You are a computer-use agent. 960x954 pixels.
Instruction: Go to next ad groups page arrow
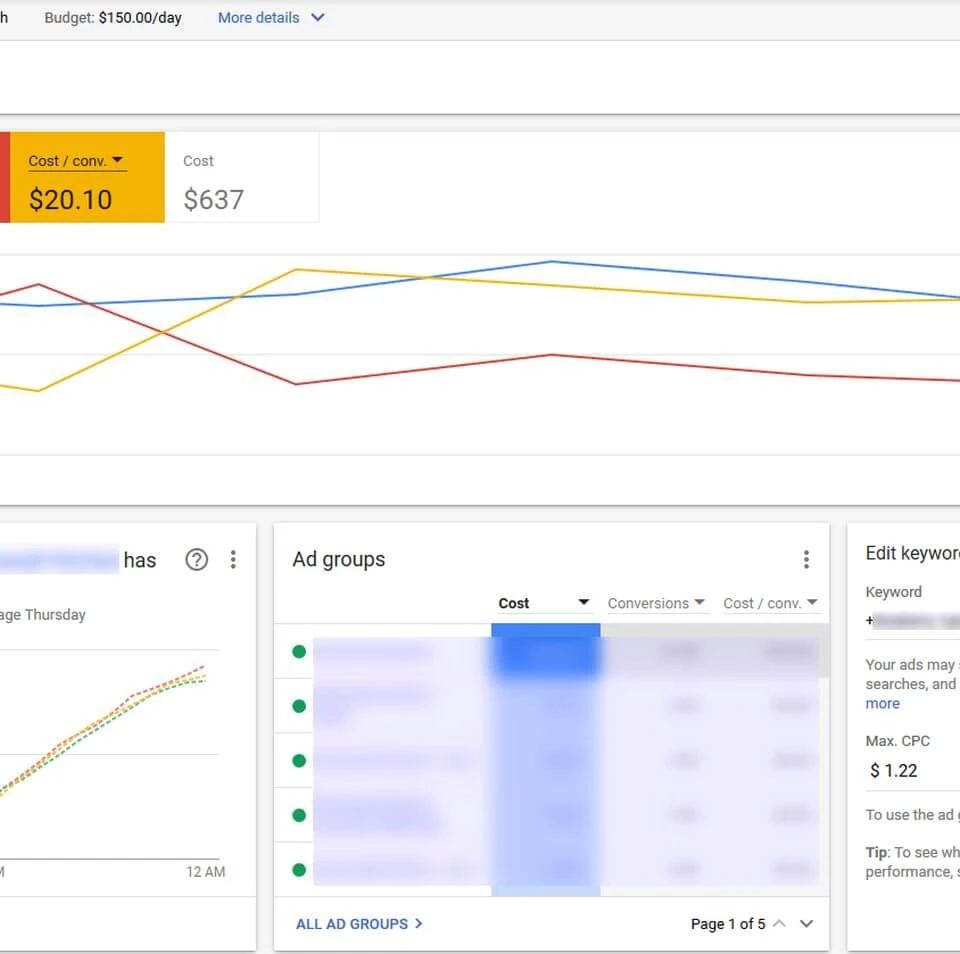tap(806, 923)
